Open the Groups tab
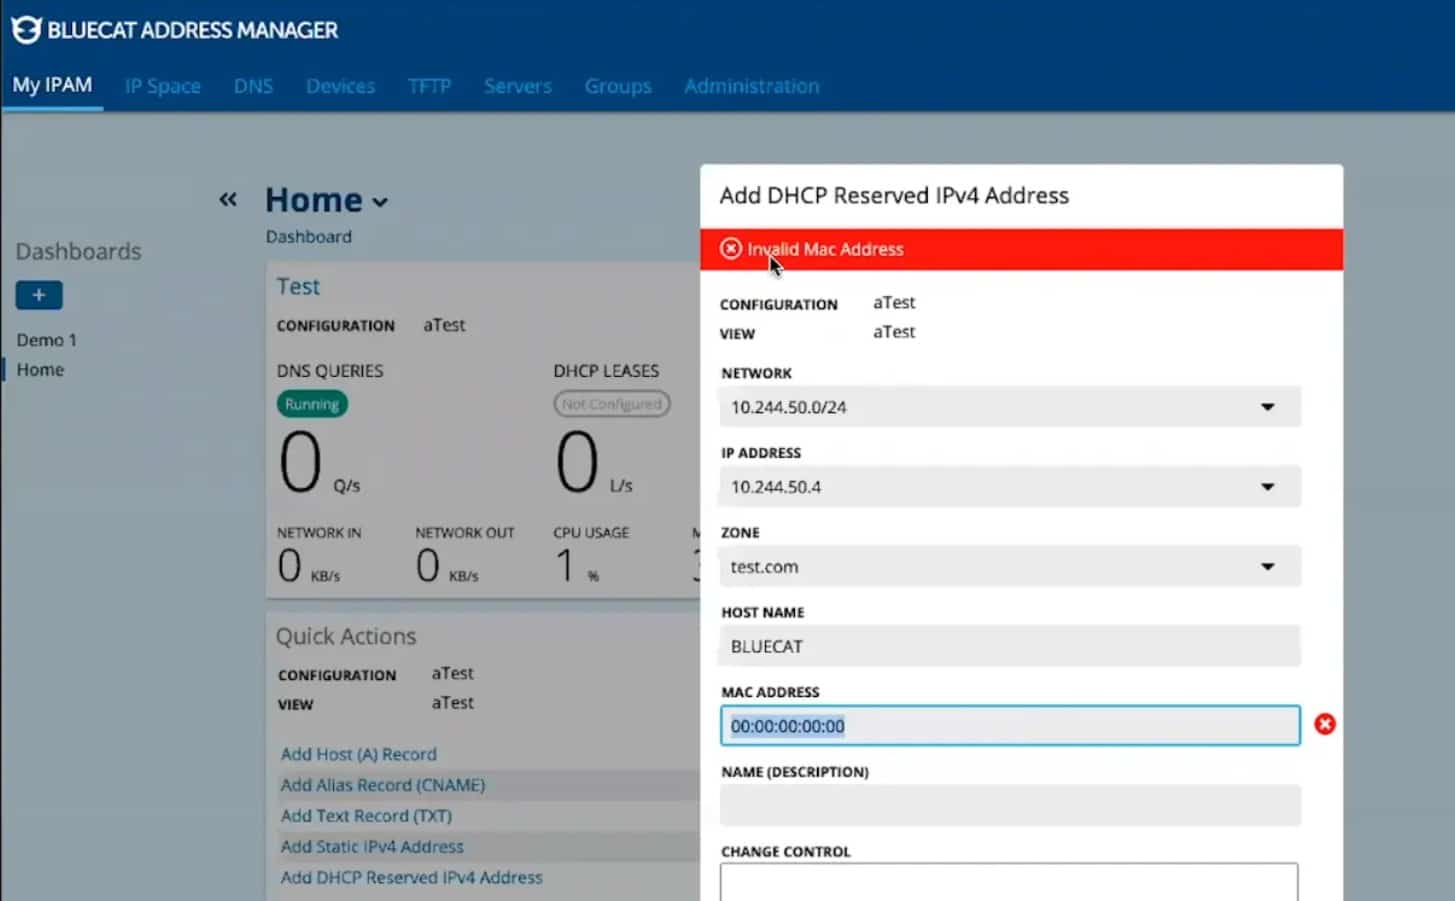The height and width of the screenshot is (901, 1455). (618, 86)
